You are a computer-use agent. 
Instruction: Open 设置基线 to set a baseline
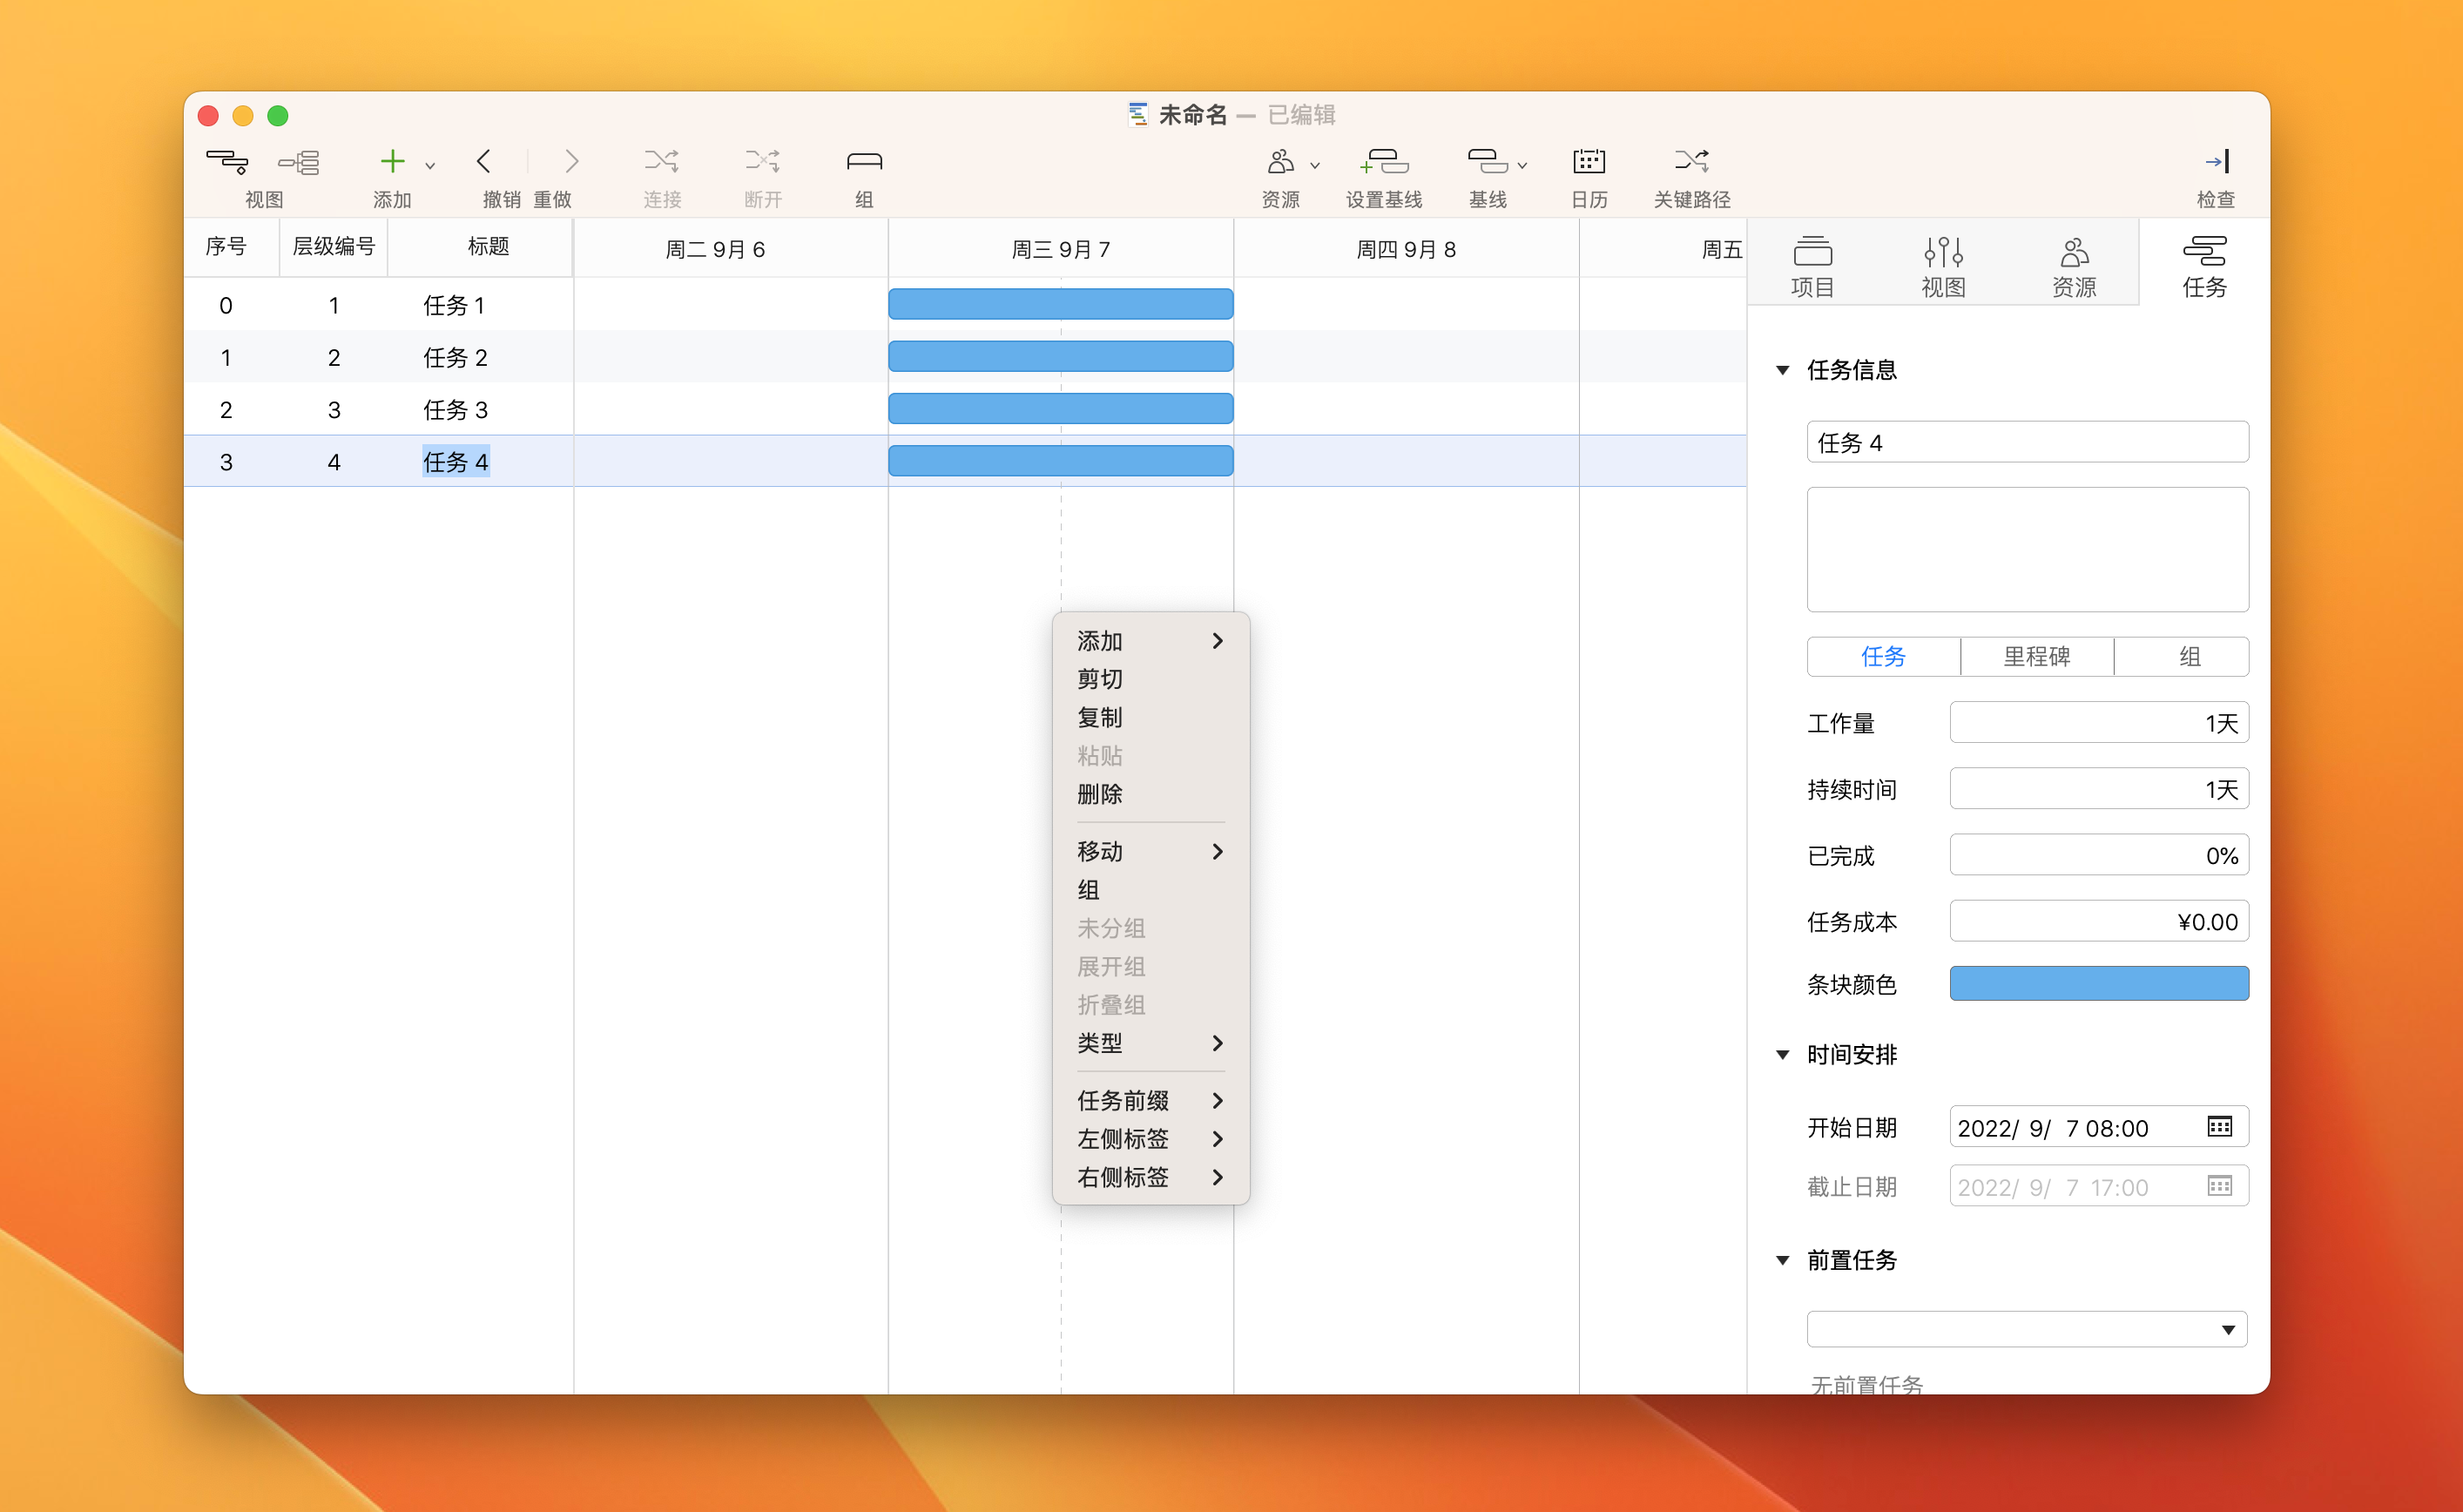click(1384, 175)
